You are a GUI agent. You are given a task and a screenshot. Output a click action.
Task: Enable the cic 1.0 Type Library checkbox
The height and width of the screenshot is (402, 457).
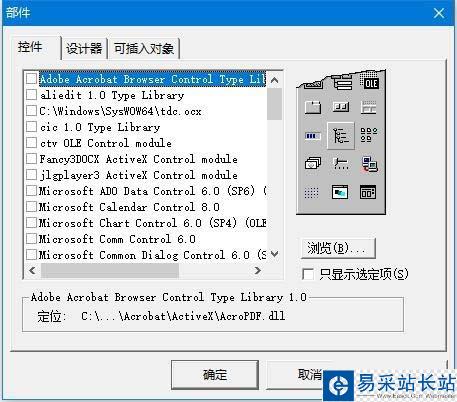[31, 127]
